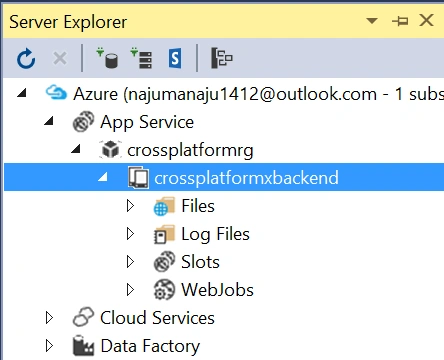444x360 pixels.
Task: Click the grayed-out Stop Refresh X icon
Action: (x=60, y=59)
